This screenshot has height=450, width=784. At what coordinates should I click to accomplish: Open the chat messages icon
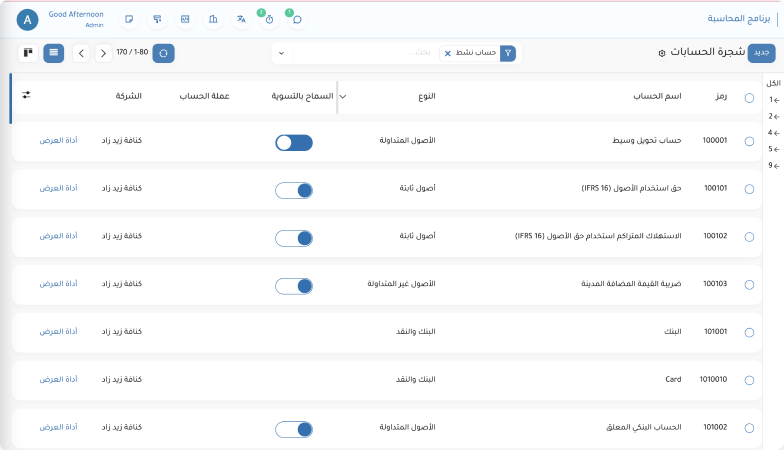[296, 19]
